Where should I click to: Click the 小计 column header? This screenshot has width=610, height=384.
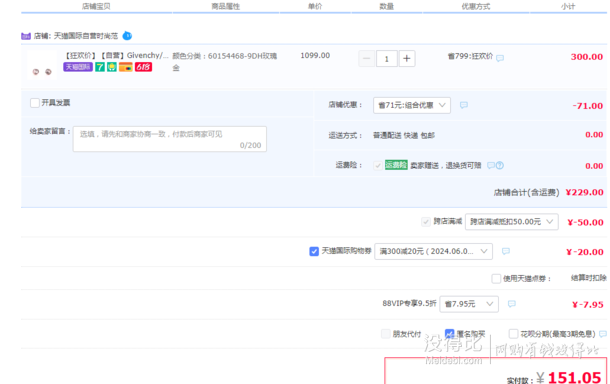[x=568, y=6]
